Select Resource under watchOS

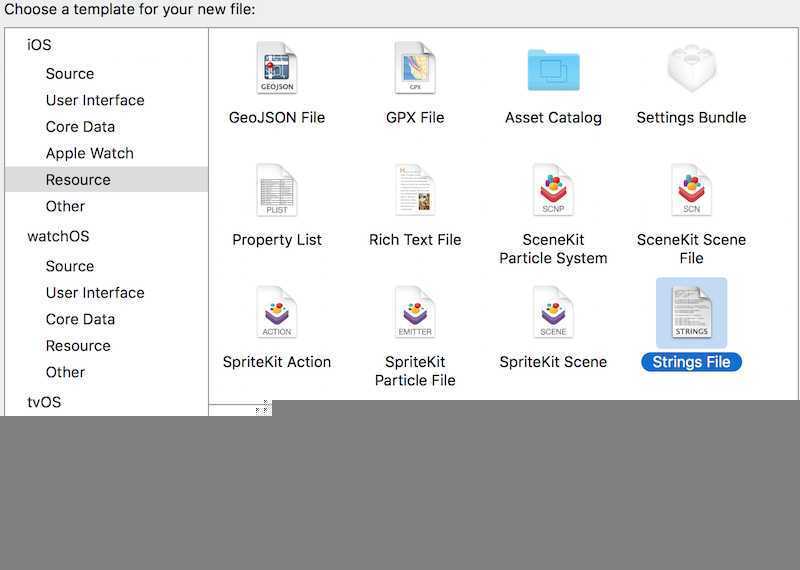coord(78,345)
